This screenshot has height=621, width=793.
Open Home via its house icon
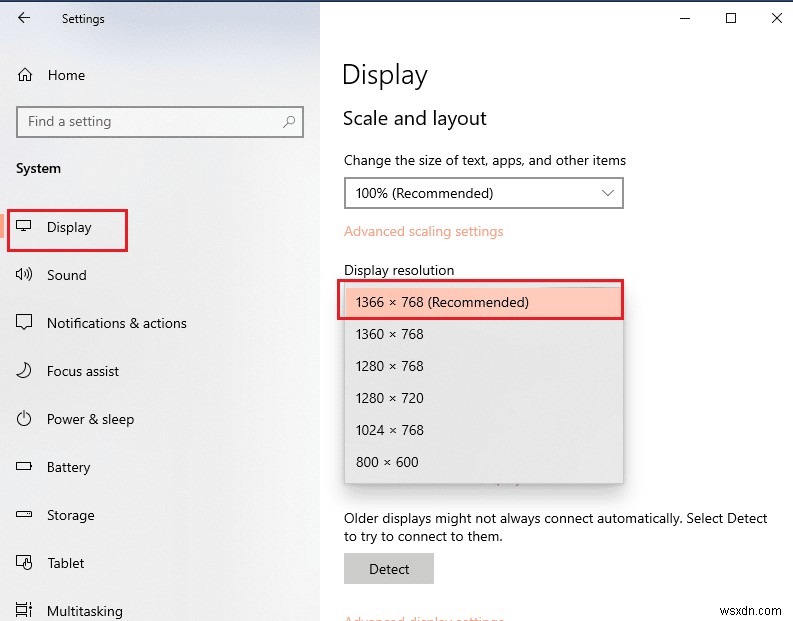25,75
